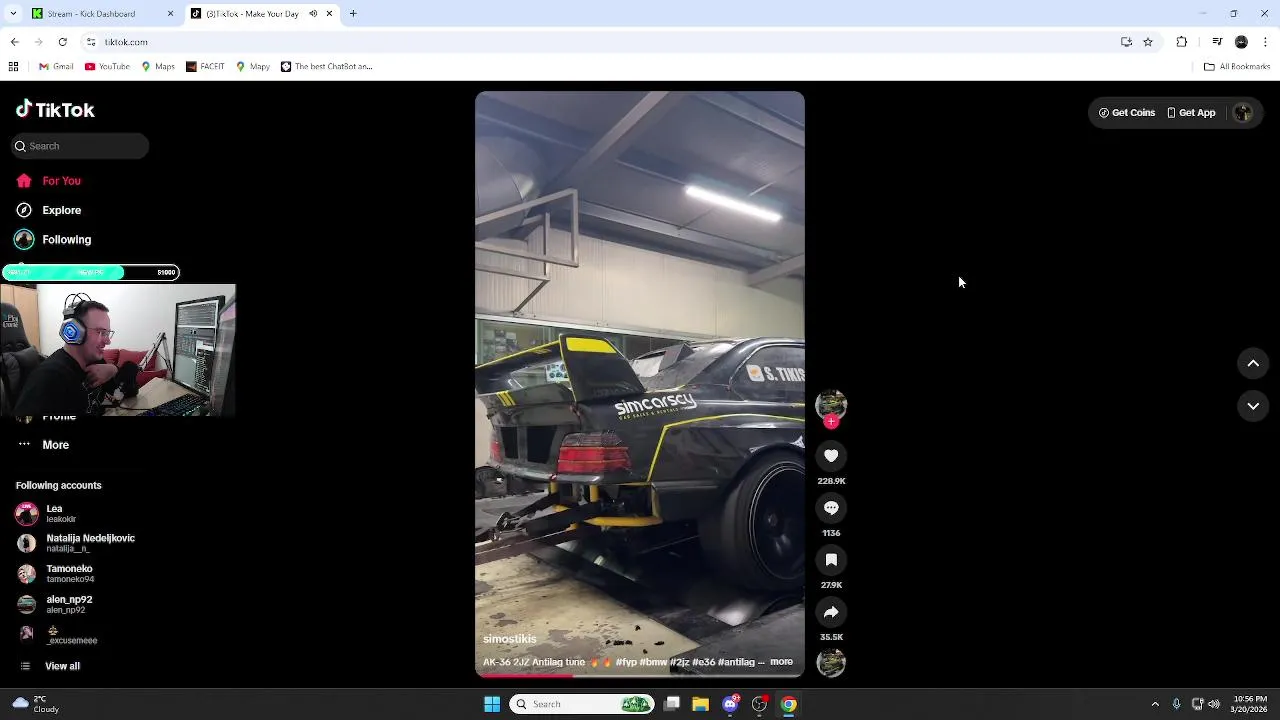The image size is (1280, 720).
Task: Click the Windows taskbar search box
Action: (x=582, y=704)
